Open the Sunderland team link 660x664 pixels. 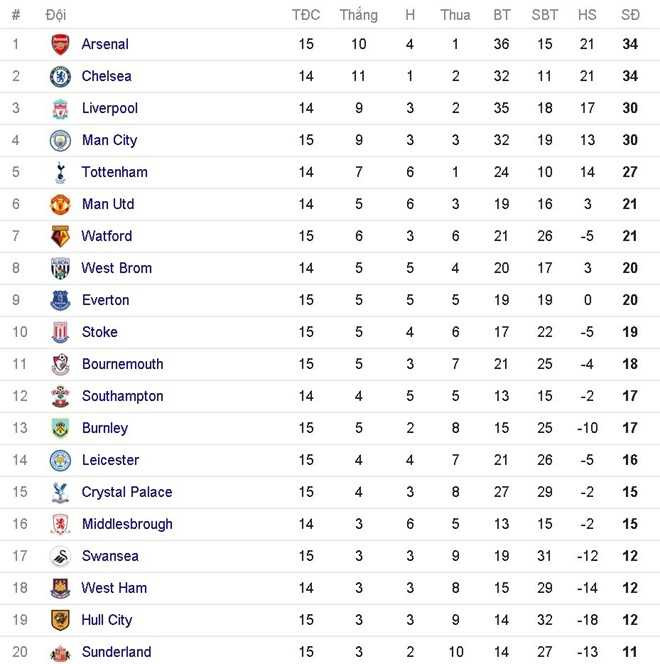116,652
